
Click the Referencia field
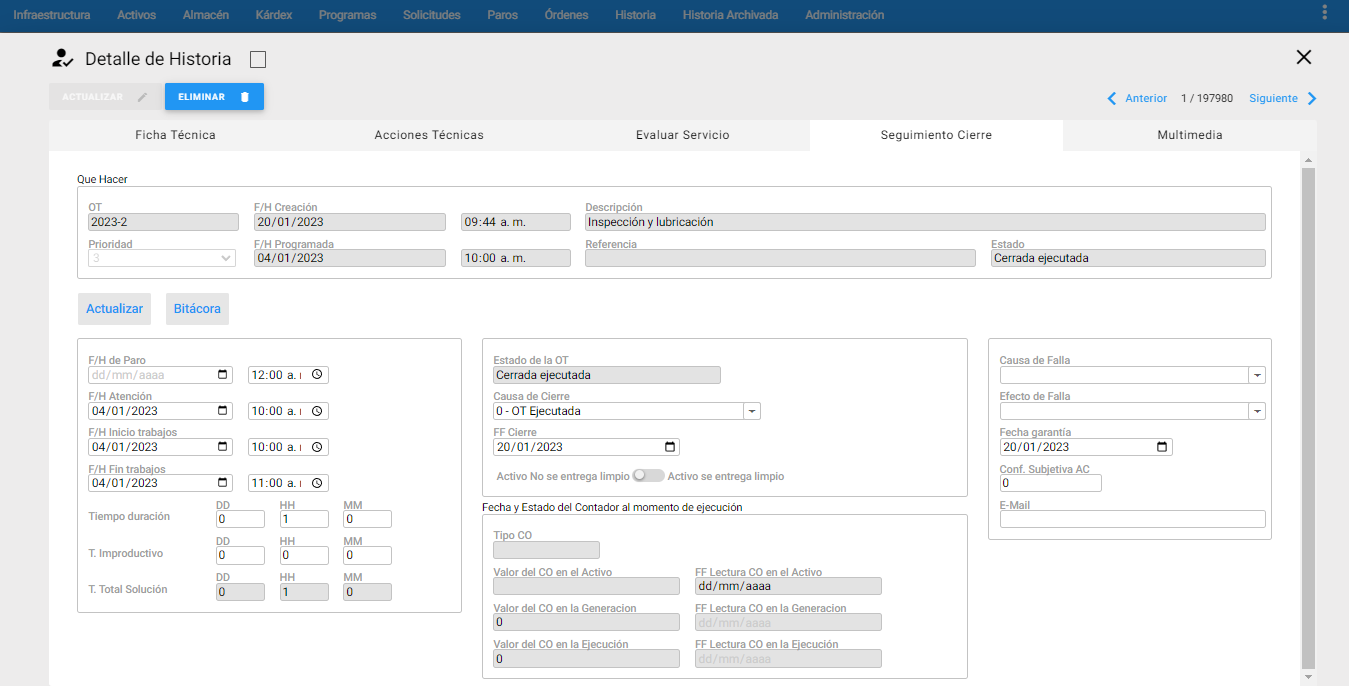(780, 258)
